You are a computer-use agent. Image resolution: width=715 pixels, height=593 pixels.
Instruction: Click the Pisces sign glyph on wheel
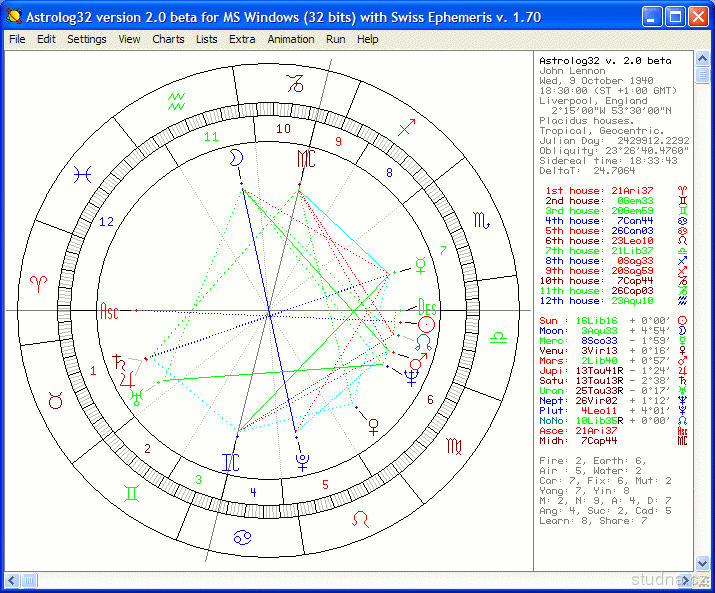pyautogui.click(x=83, y=174)
